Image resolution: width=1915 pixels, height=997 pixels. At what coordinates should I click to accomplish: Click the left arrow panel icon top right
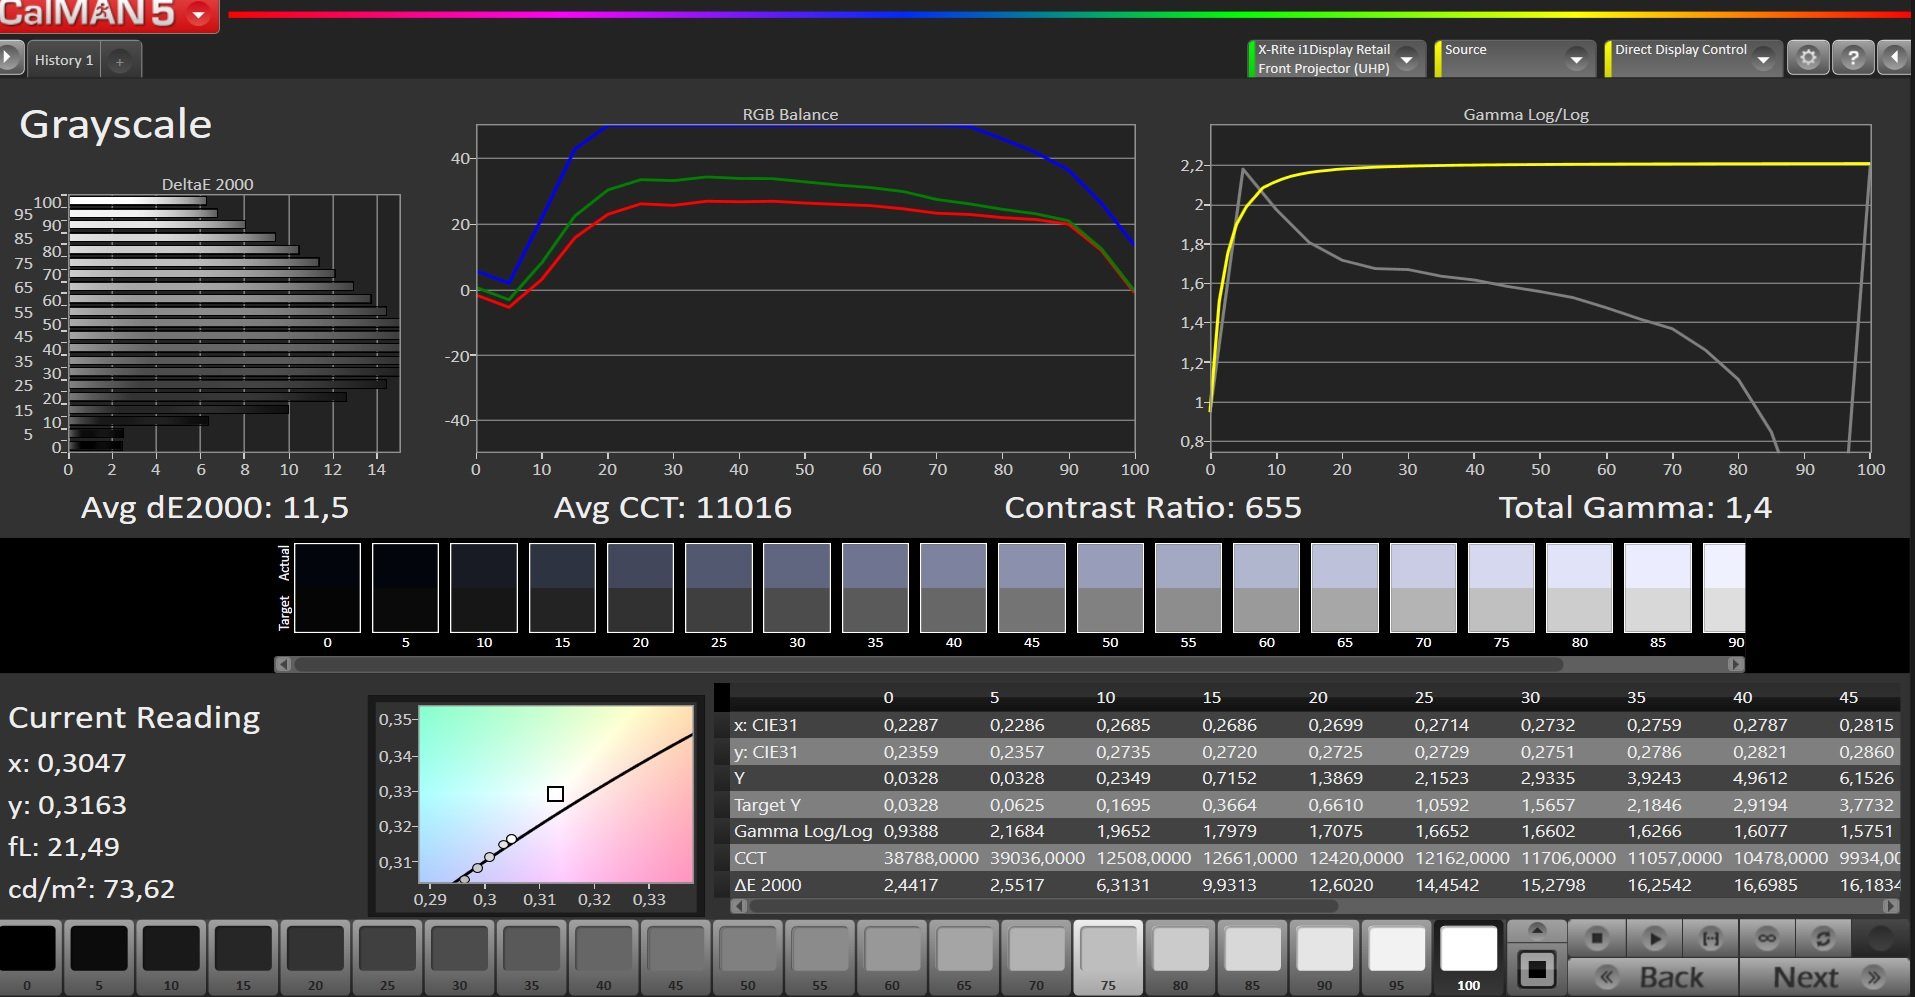[x=1894, y=58]
